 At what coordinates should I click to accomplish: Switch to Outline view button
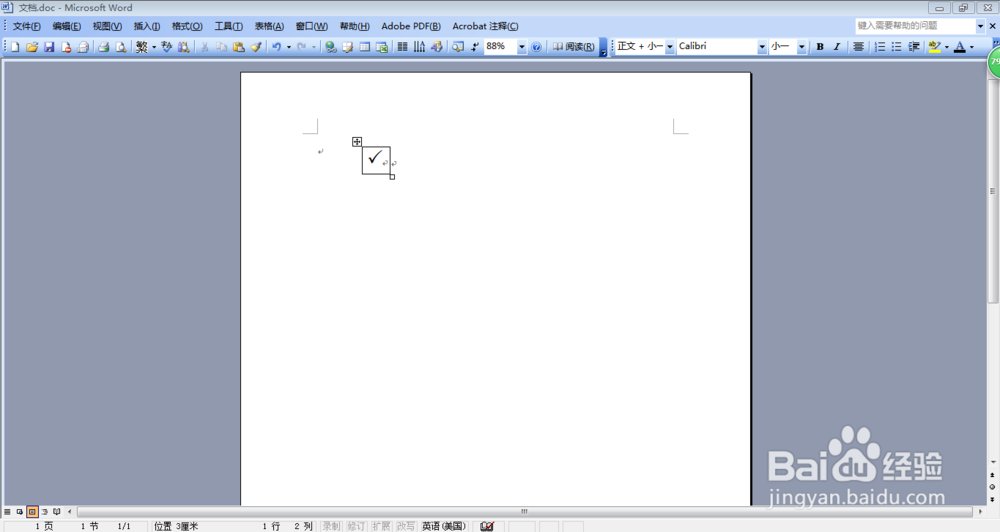click(x=44, y=512)
